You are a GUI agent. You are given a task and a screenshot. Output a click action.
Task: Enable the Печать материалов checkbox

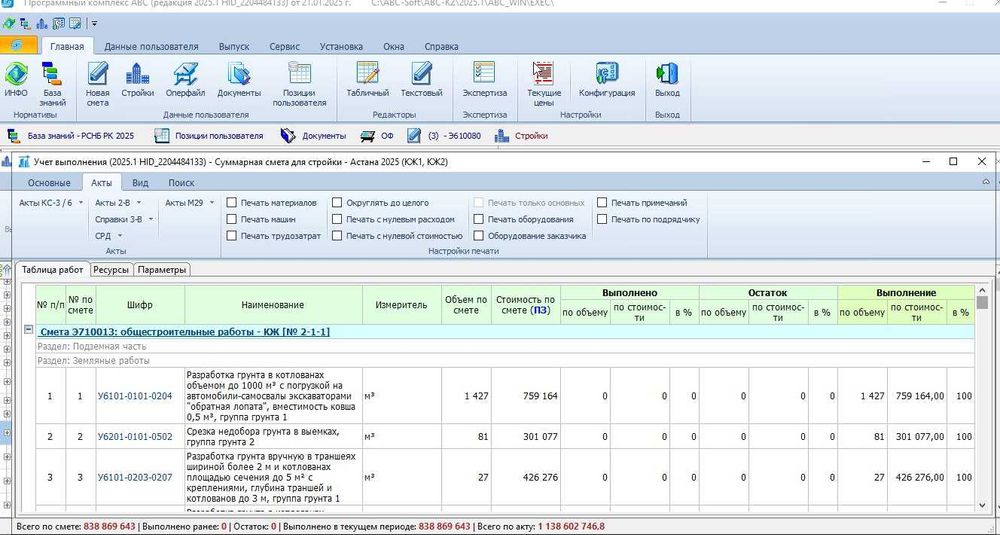point(232,203)
